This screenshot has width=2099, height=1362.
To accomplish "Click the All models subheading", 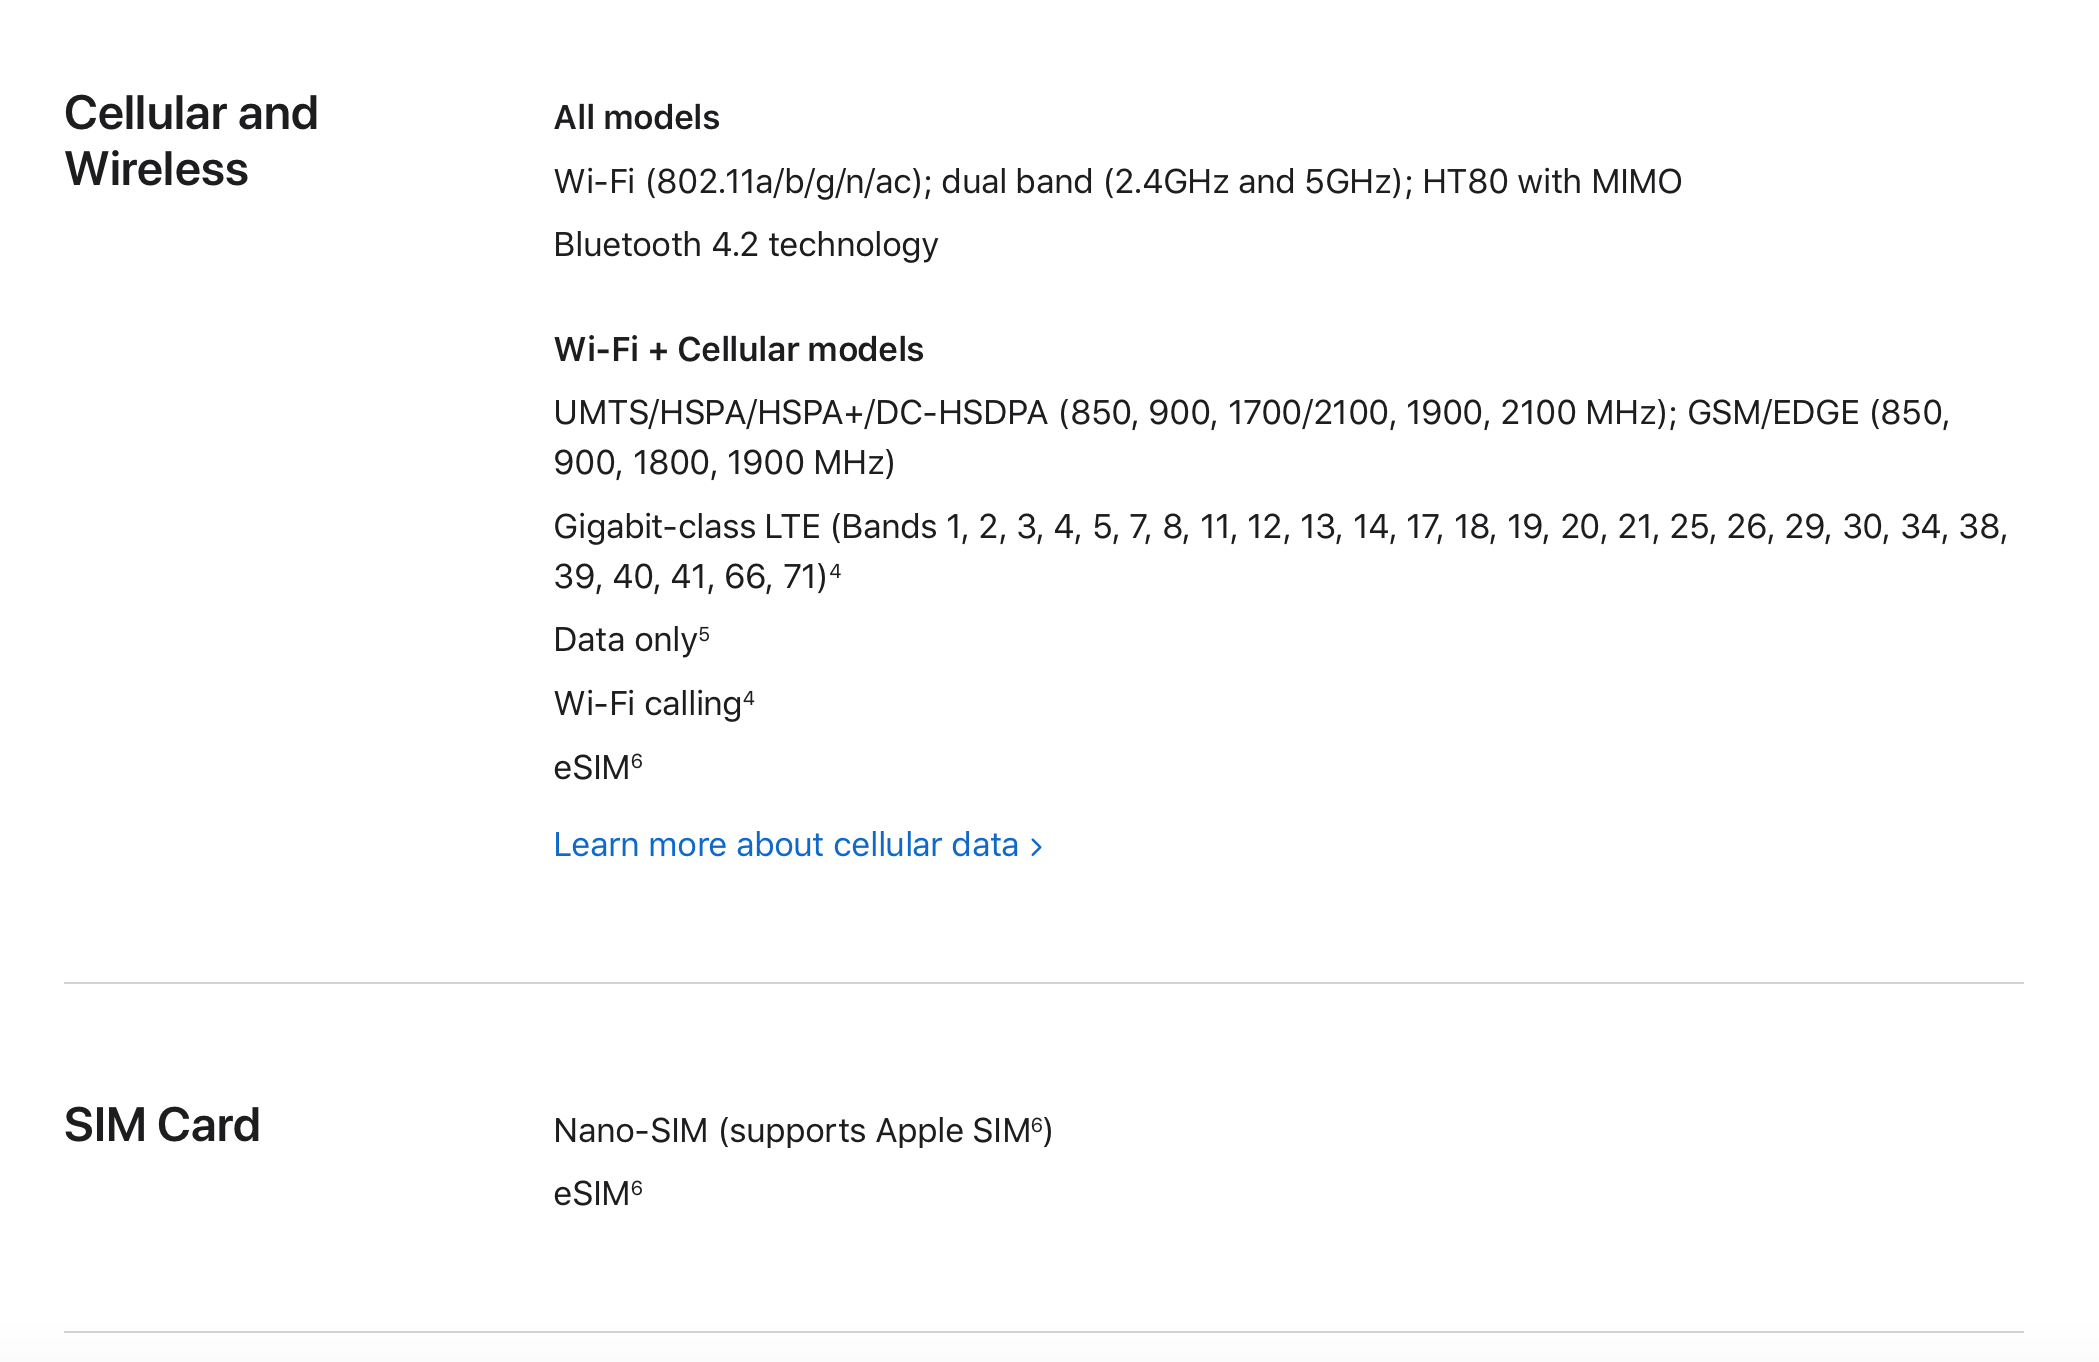I will click(636, 118).
